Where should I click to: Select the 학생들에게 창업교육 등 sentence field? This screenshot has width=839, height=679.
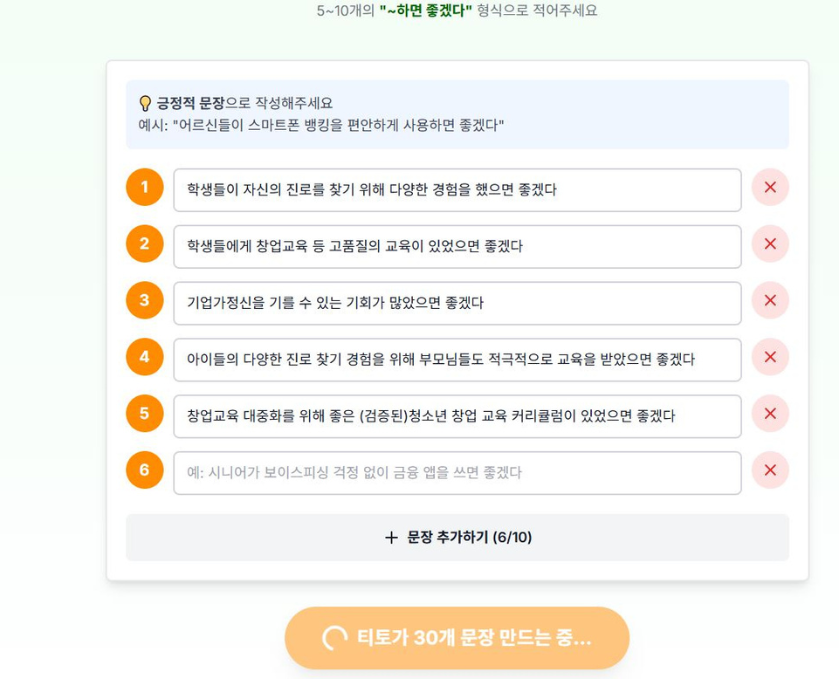[457, 246]
